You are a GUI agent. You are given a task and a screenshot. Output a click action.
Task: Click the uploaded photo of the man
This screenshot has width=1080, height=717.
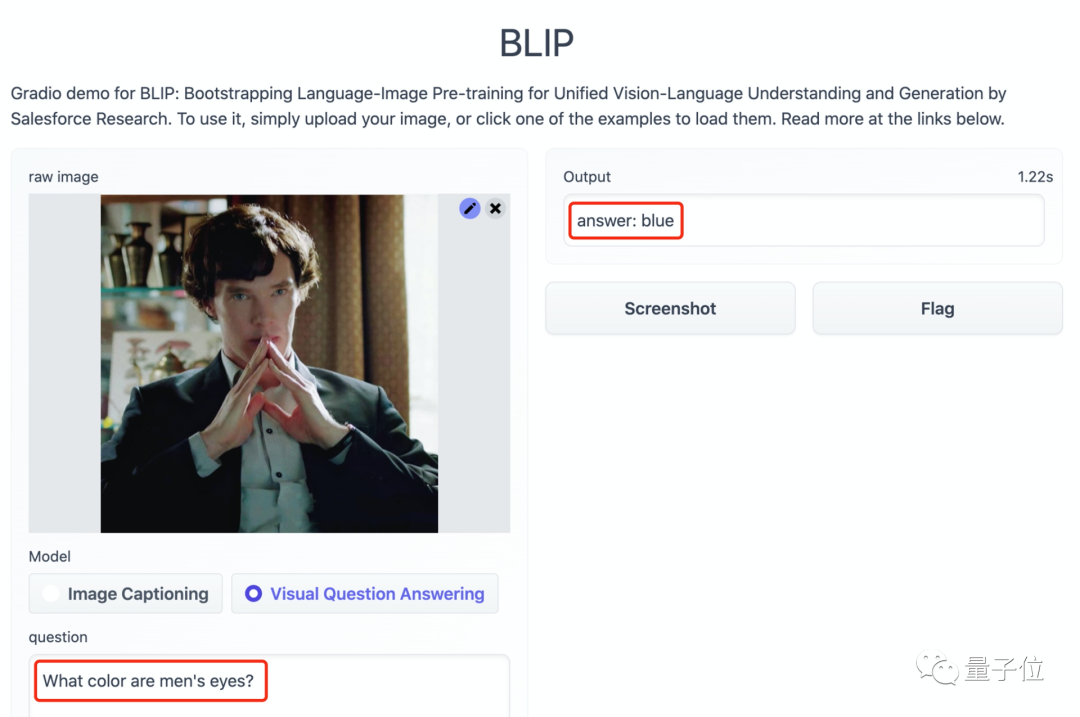[269, 363]
